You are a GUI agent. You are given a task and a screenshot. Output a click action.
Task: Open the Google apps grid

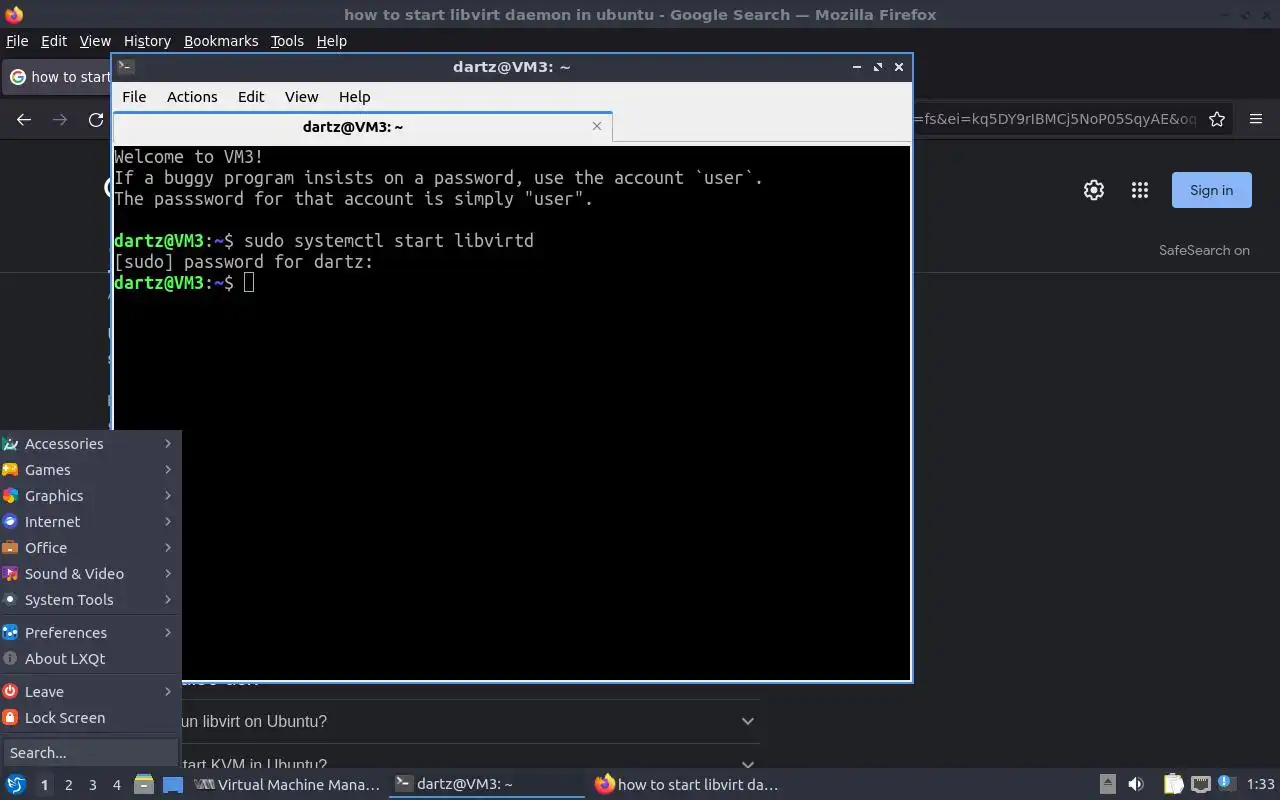click(1140, 190)
